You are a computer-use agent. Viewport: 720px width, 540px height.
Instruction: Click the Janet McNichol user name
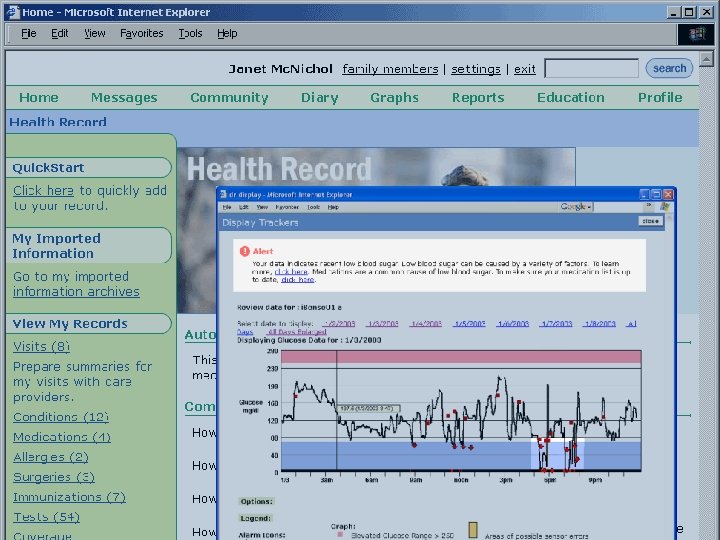(x=281, y=69)
